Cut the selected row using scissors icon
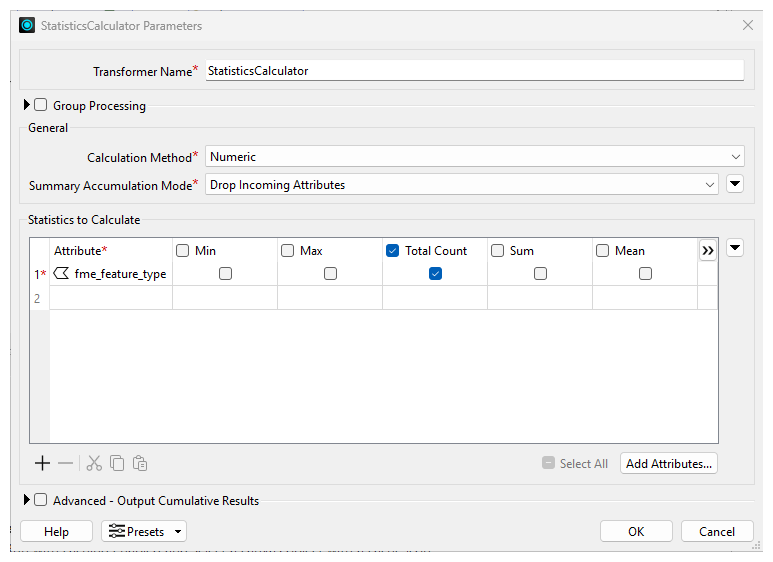This screenshot has height=562, width=773. 94,463
